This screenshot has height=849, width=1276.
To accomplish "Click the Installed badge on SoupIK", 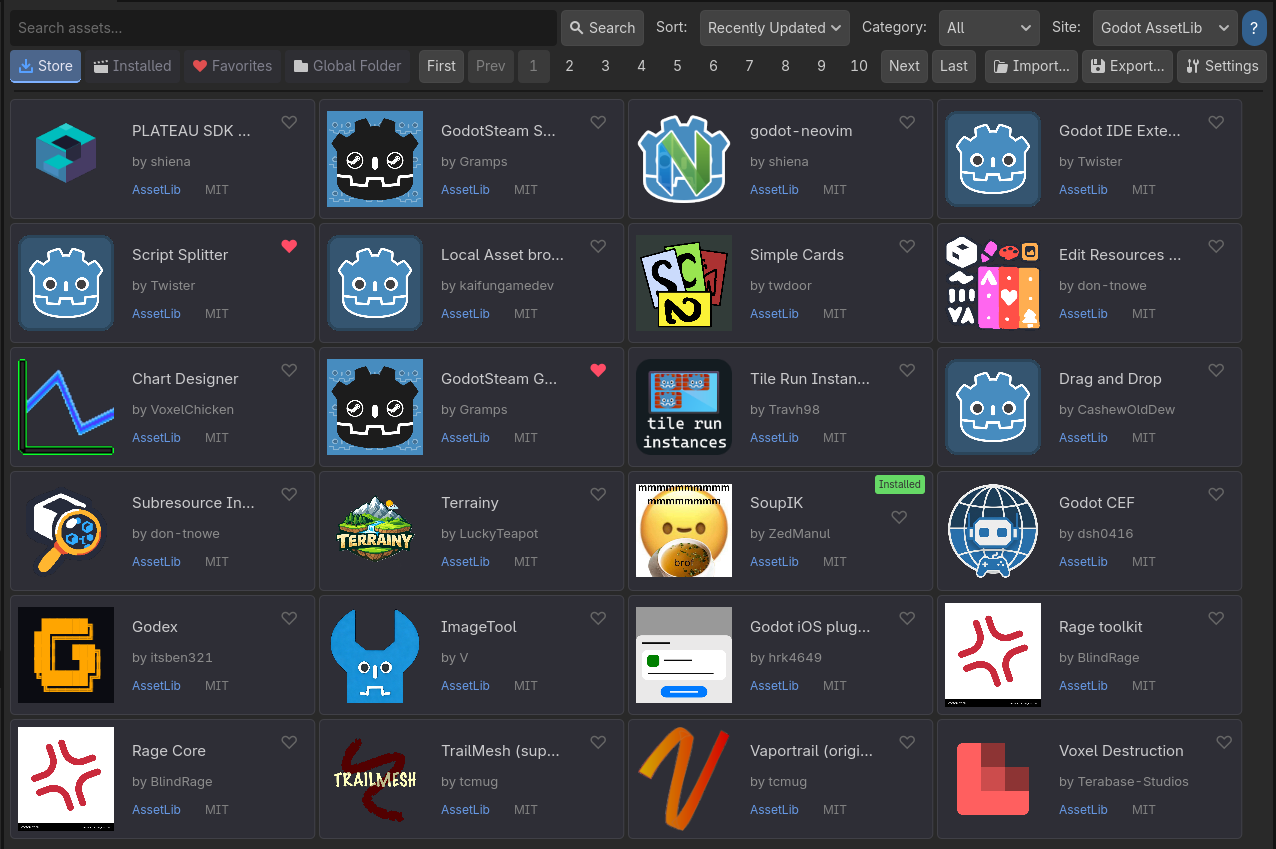I will point(899,484).
